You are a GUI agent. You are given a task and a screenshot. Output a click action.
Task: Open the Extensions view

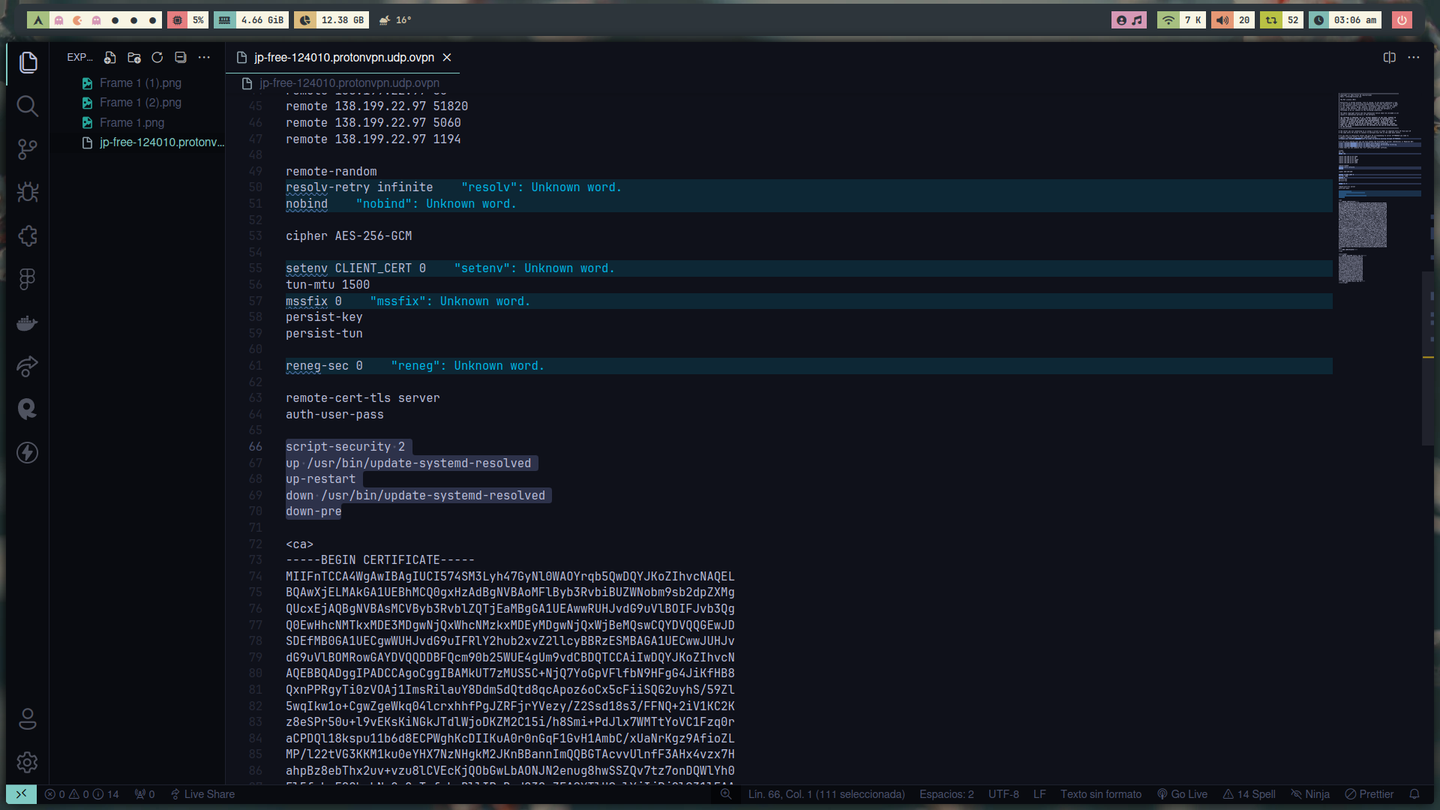click(28, 236)
